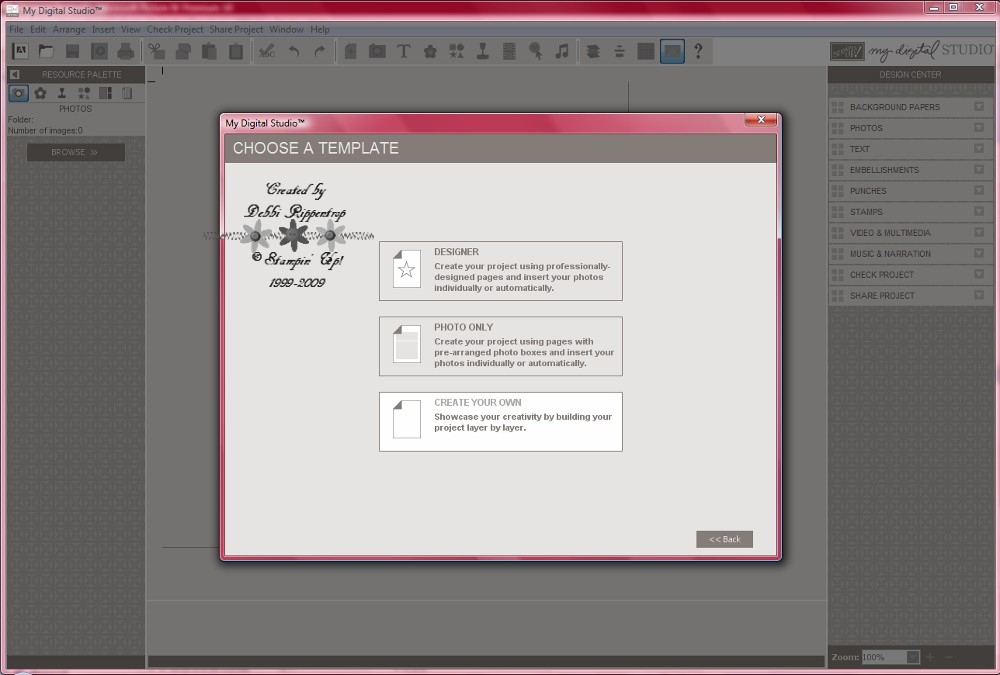Expand the Embellishments section arrow
Viewport: 1000px width, 675px height.
(979, 170)
